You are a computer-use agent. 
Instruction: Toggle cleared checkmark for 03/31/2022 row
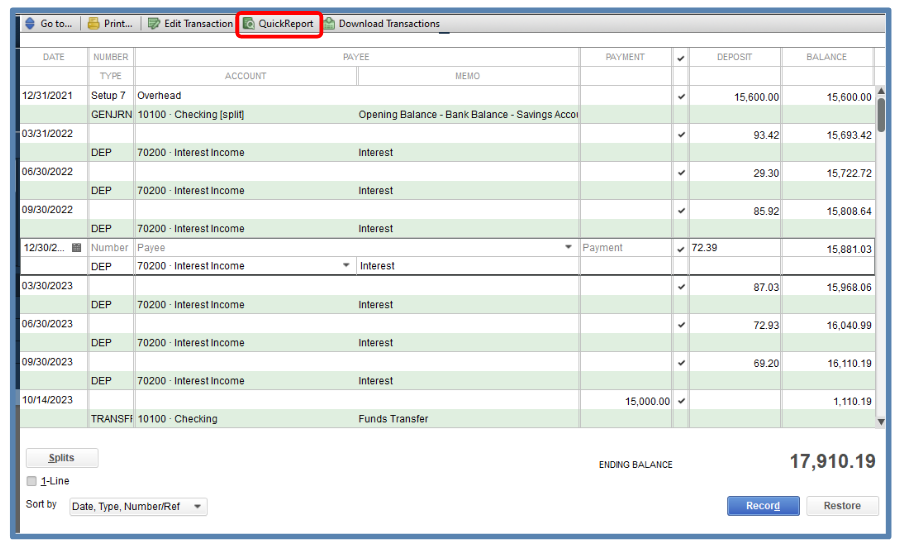[x=681, y=134]
